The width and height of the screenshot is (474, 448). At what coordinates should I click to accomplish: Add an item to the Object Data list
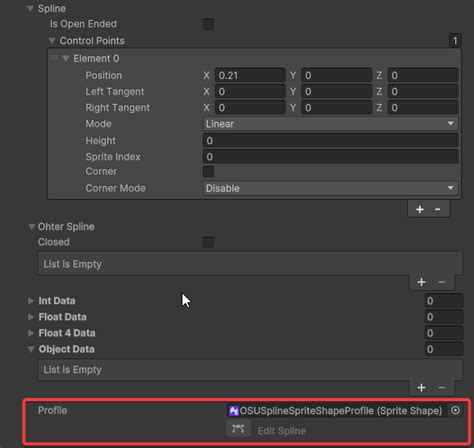[421, 387]
